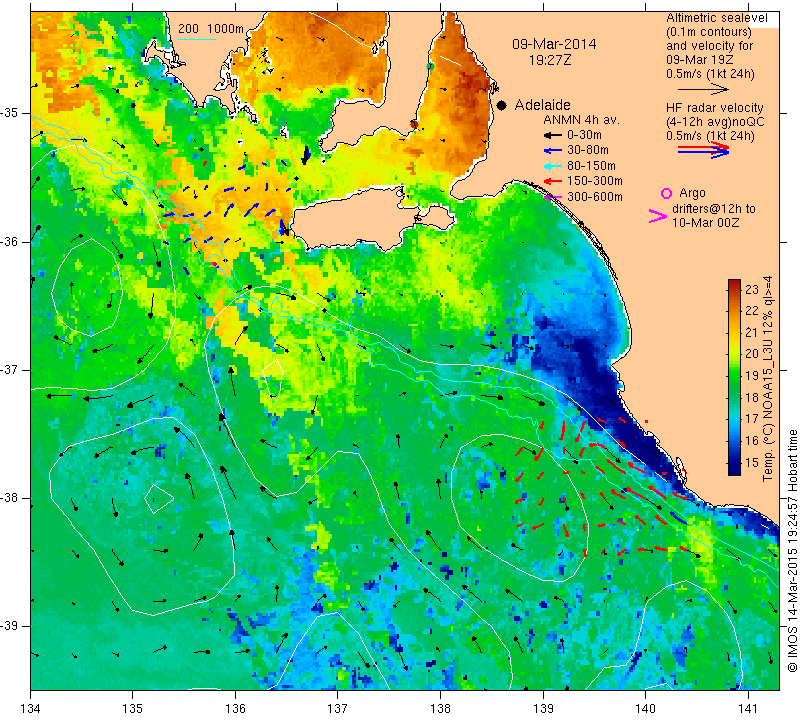Click the 19:27Z time label
This screenshot has height=720, width=800.
tap(550, 60)
